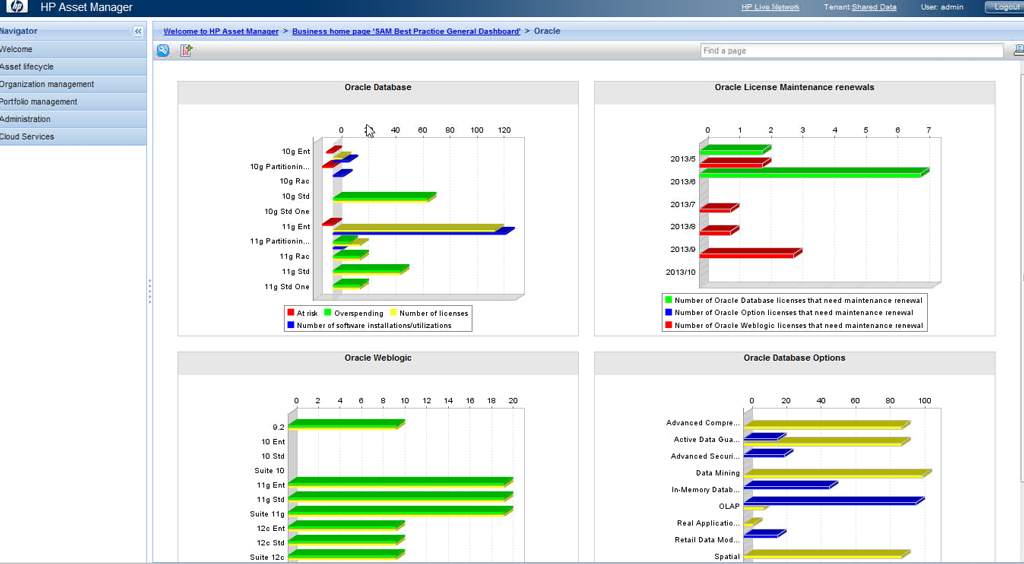1024x564 pixels.
Task: Click the Retail Data Mod... axis label
Action: point(707,540)
